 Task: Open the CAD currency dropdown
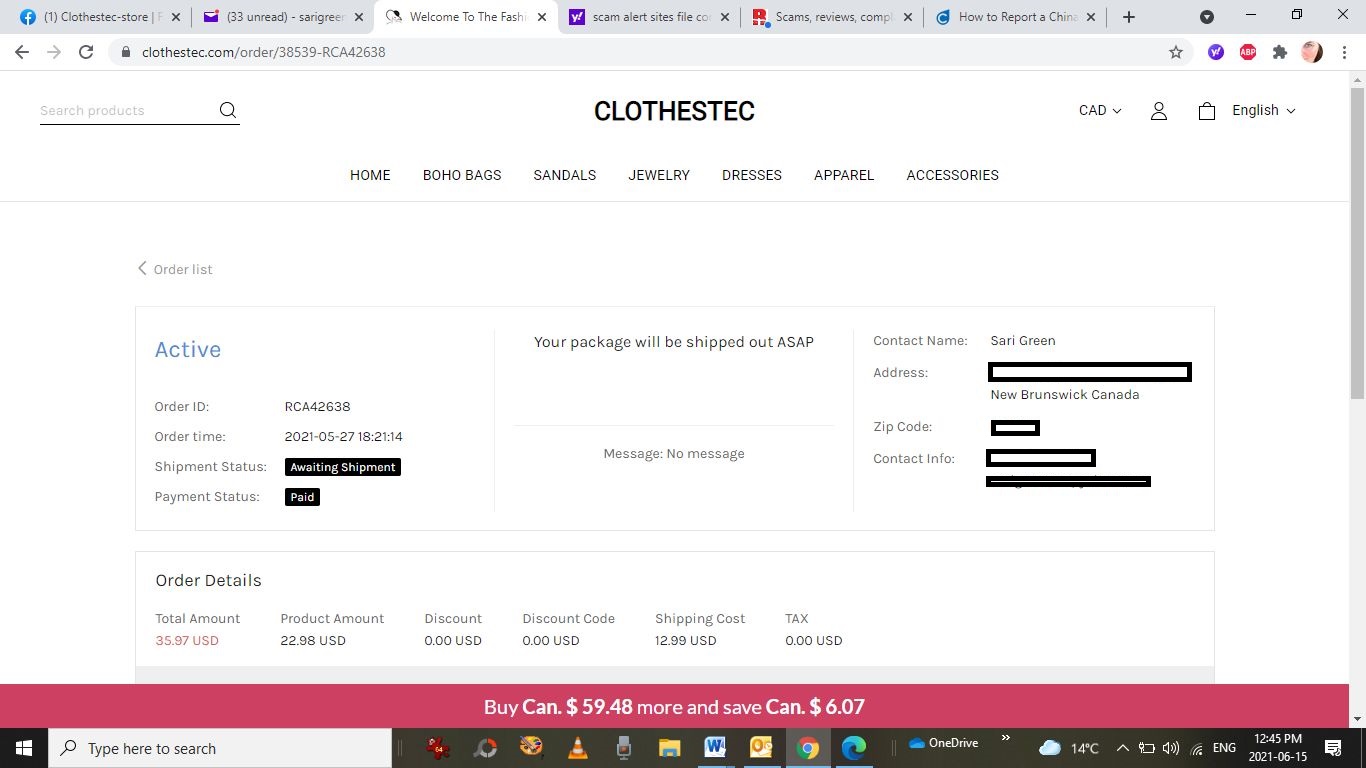(1100, 111)
